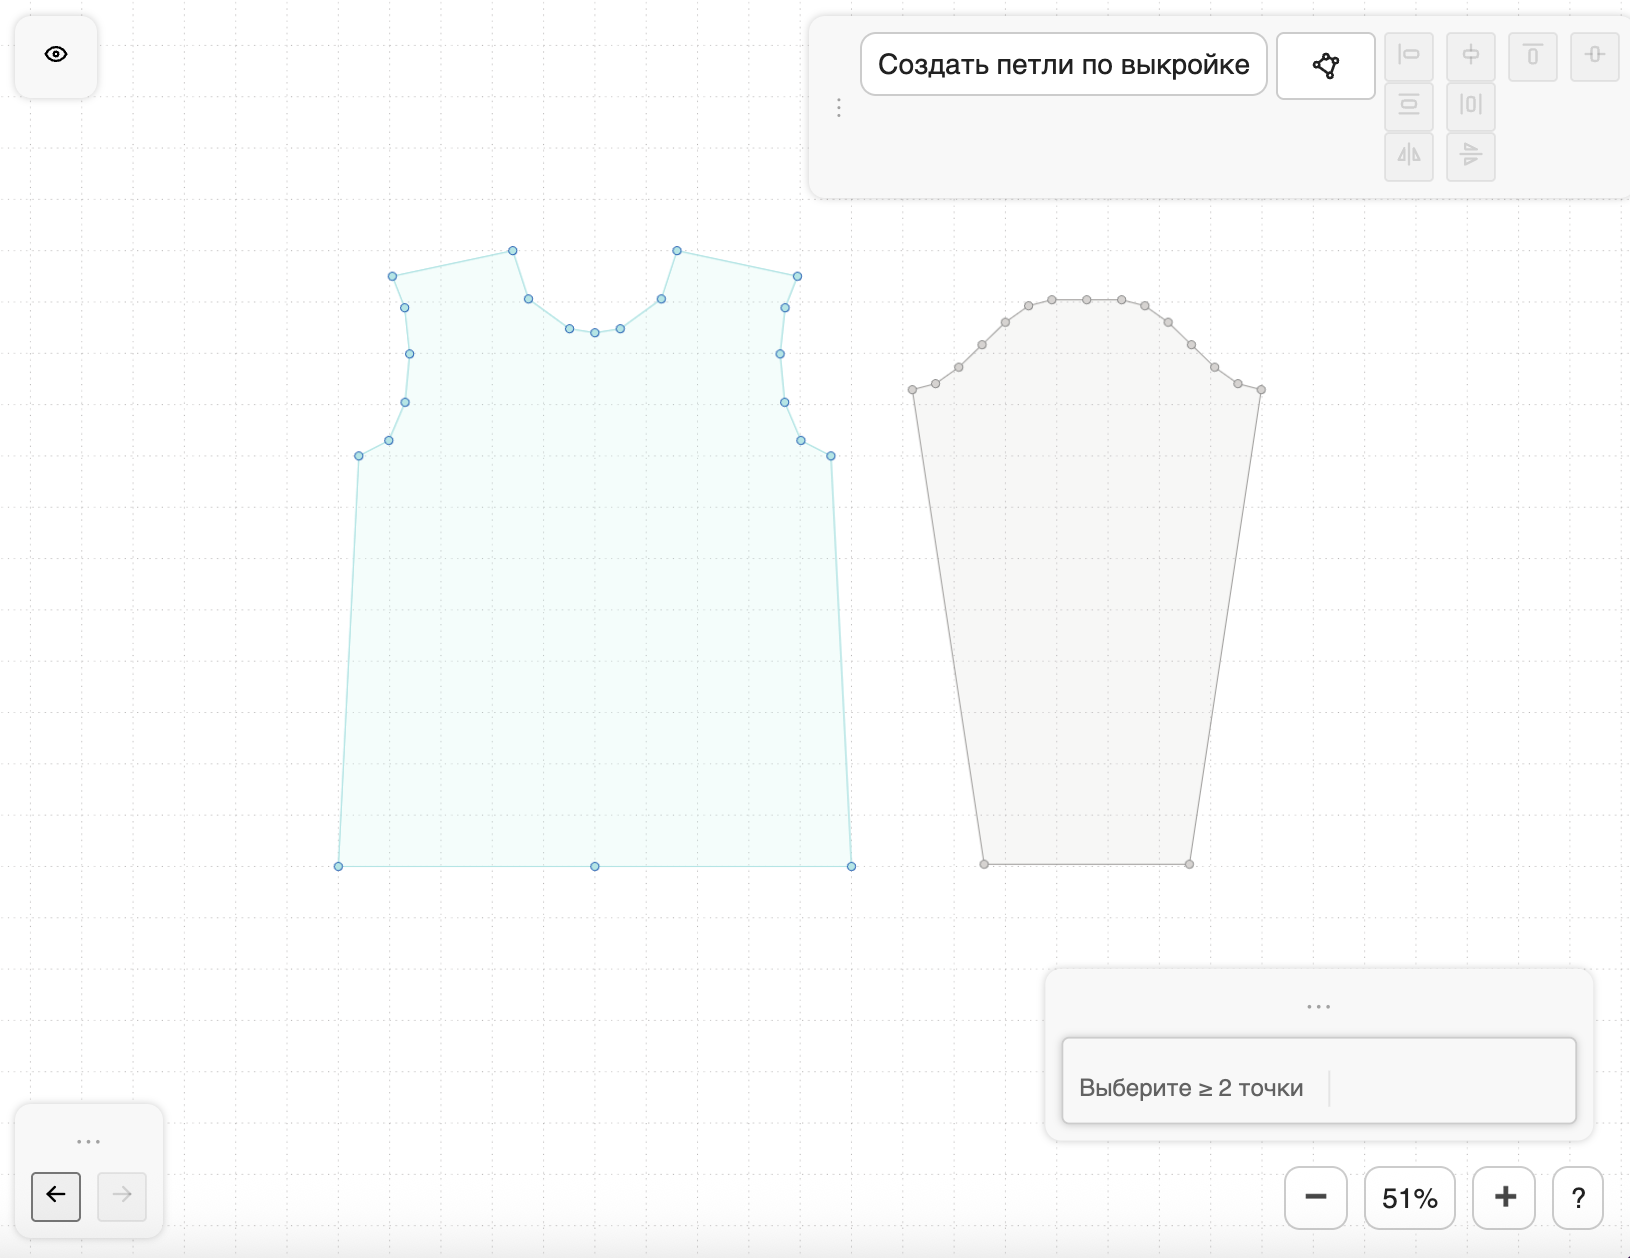The height and width of the screenshot is (1258, 1630).
Task: Flip selection horizontally with mirror icon
Action: click(x=1408, y=156)
